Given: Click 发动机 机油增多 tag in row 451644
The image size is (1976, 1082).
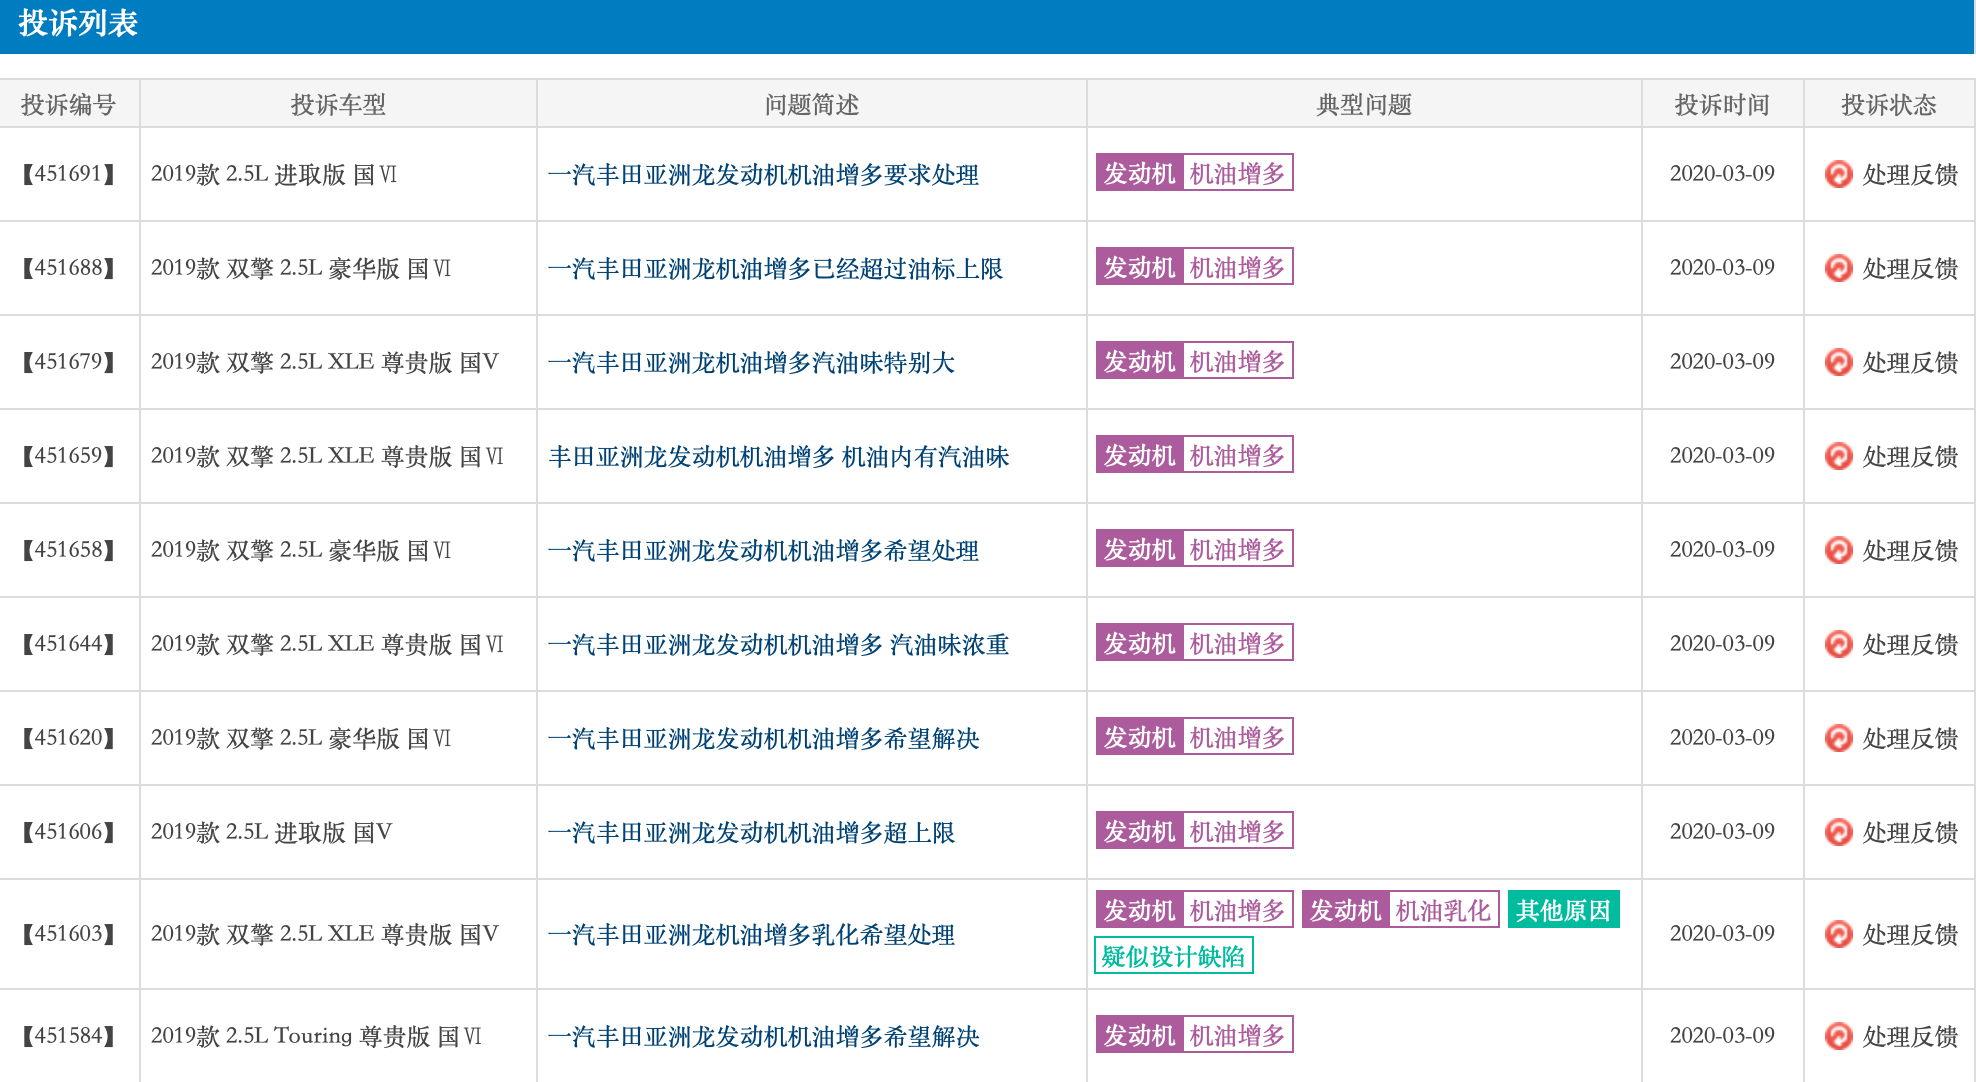Looking at the screenshot, I should click(x=1194, y=643).
